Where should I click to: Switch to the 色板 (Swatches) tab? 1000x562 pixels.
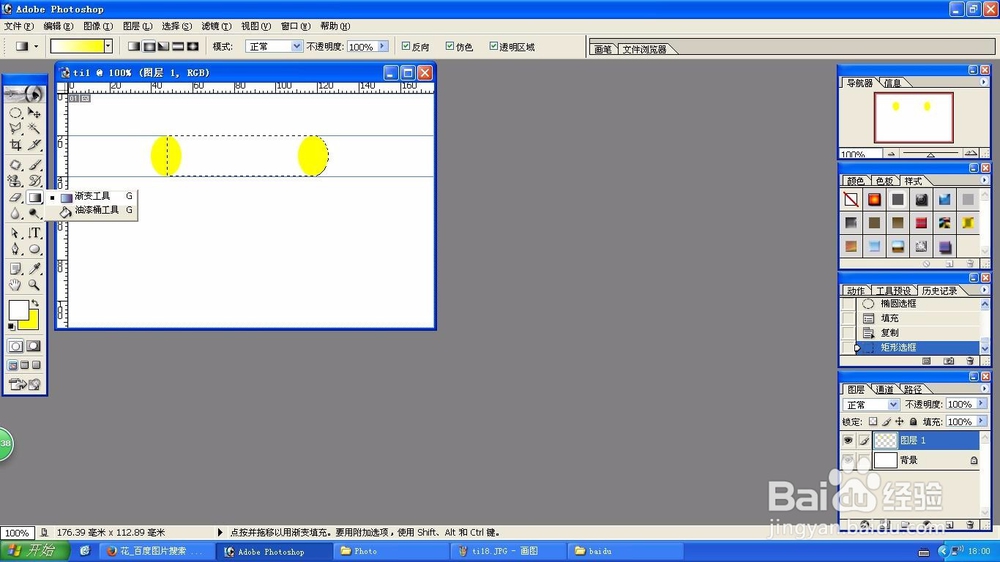pyautogui.click(x=884, y=181)
